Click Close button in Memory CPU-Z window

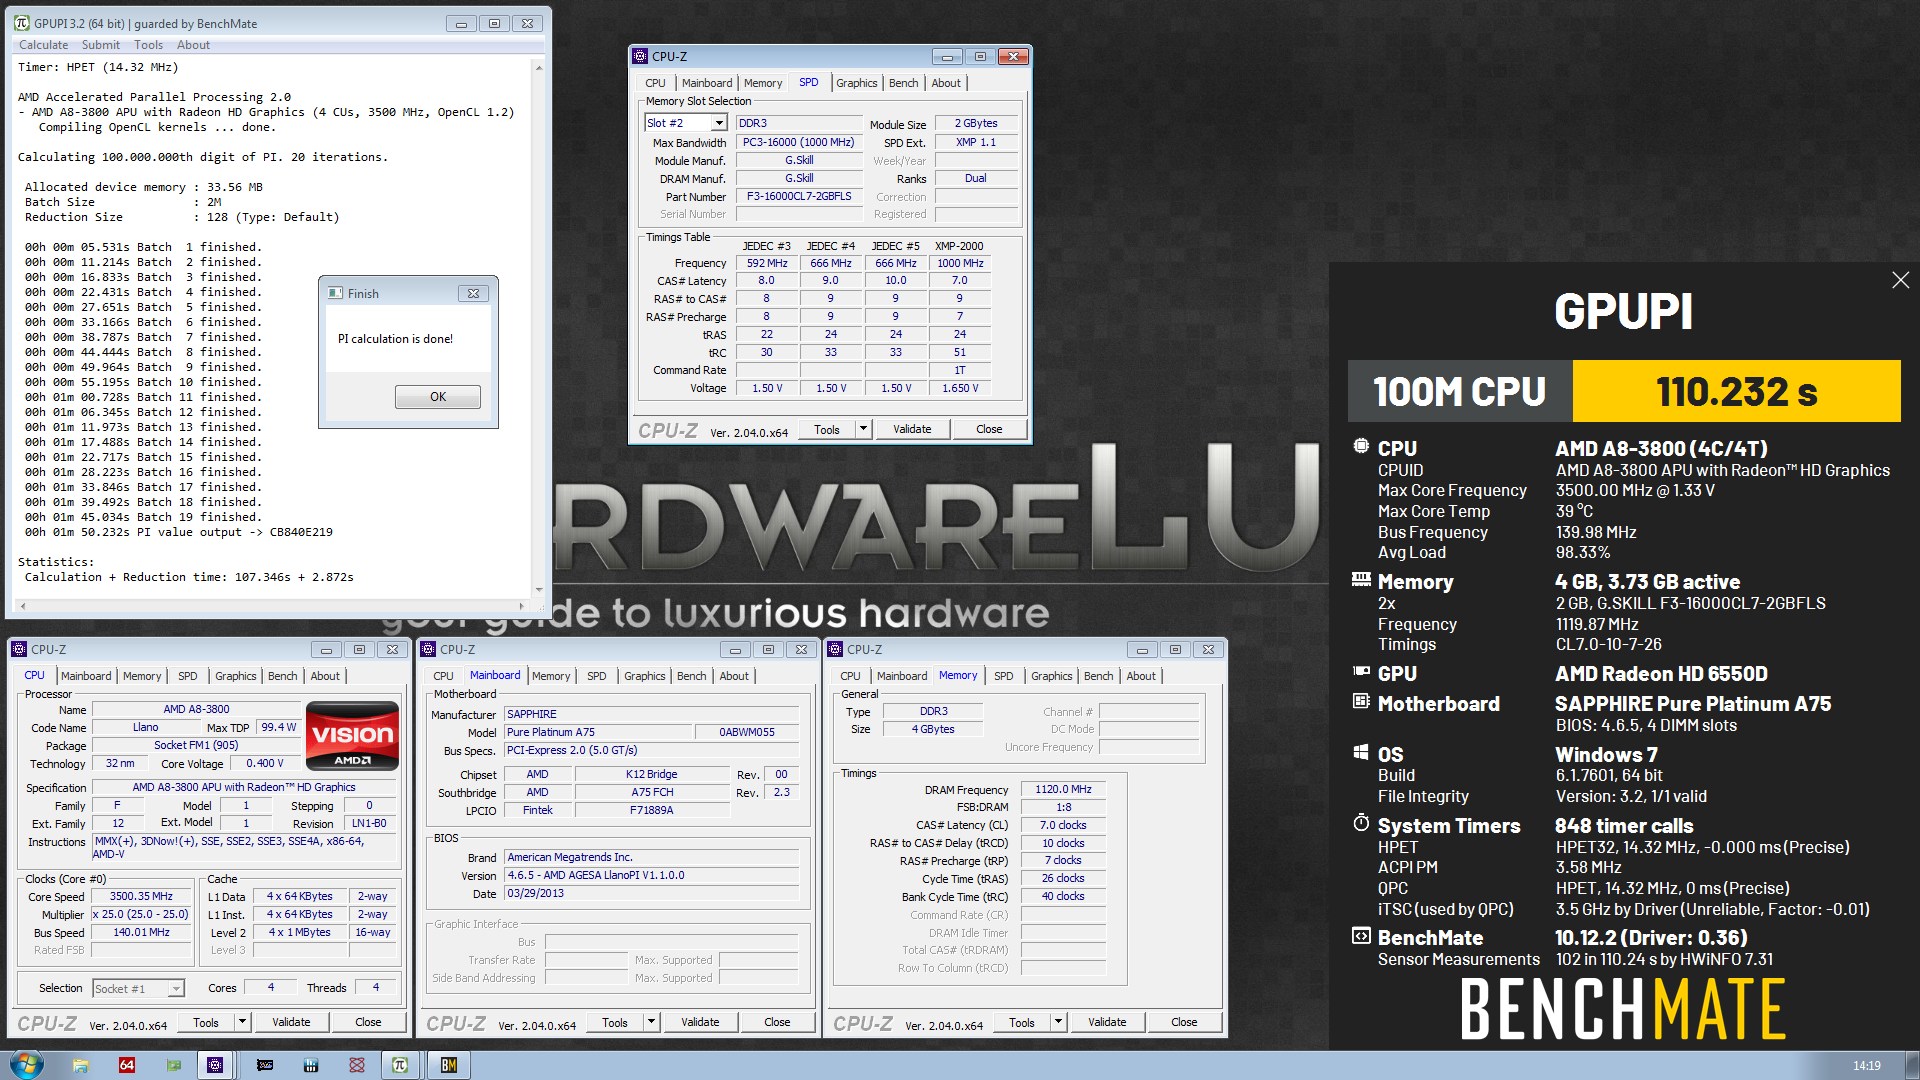click(x=1184, y=1022)
